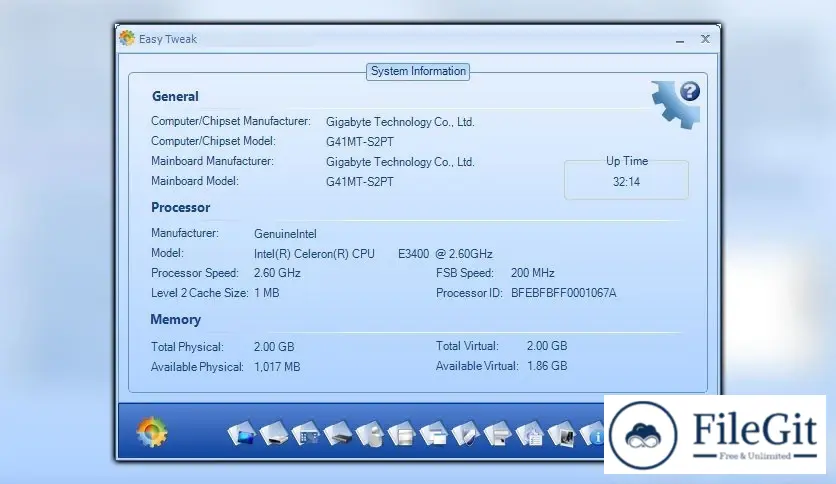Viewport: 836px width, 484px height.
Task: Click the System Information header label
Action: pos(418,71)
